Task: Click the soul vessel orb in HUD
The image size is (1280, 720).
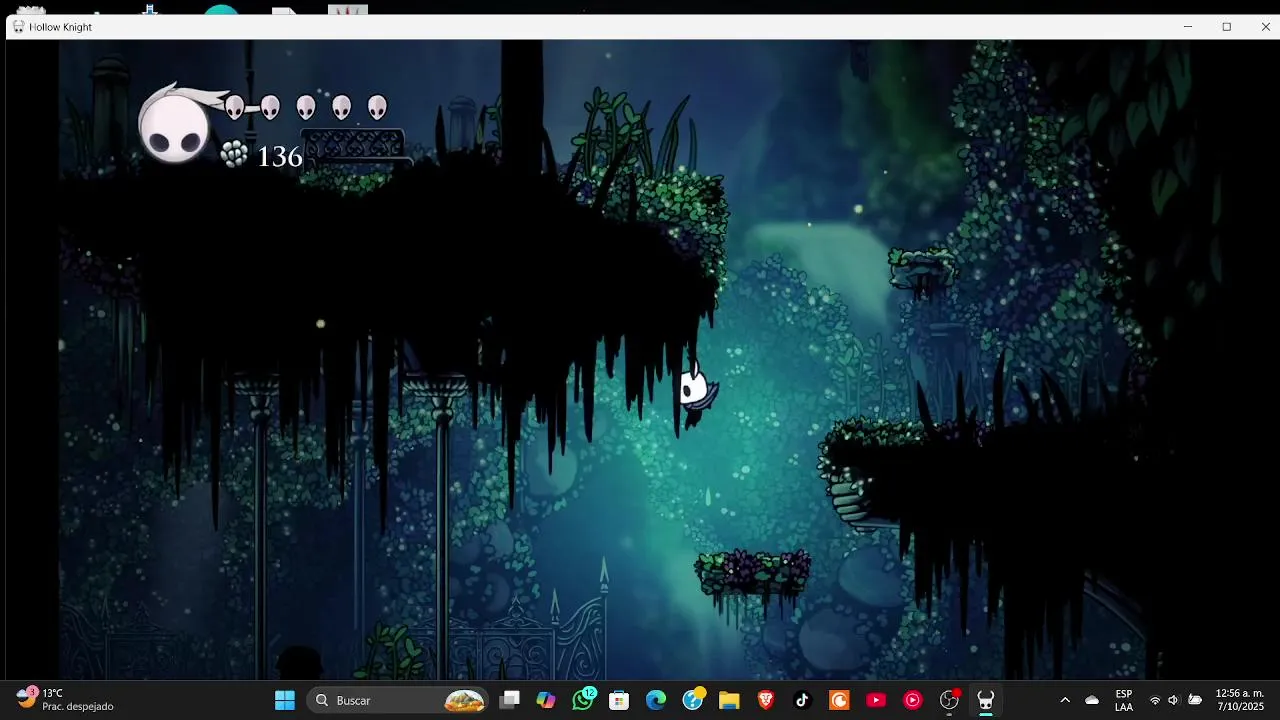Action: coord(176,128)
